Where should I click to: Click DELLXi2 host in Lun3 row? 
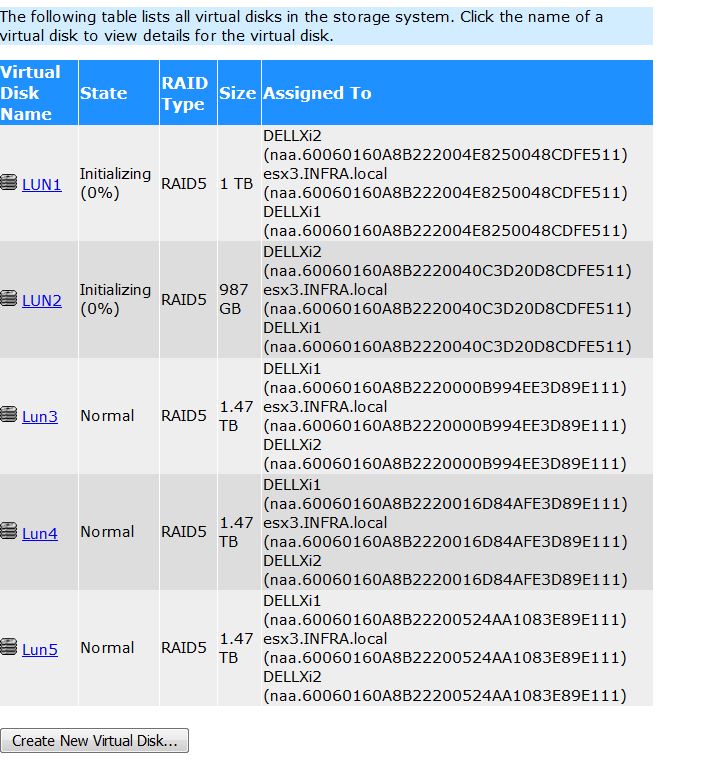tap(292, 445)
